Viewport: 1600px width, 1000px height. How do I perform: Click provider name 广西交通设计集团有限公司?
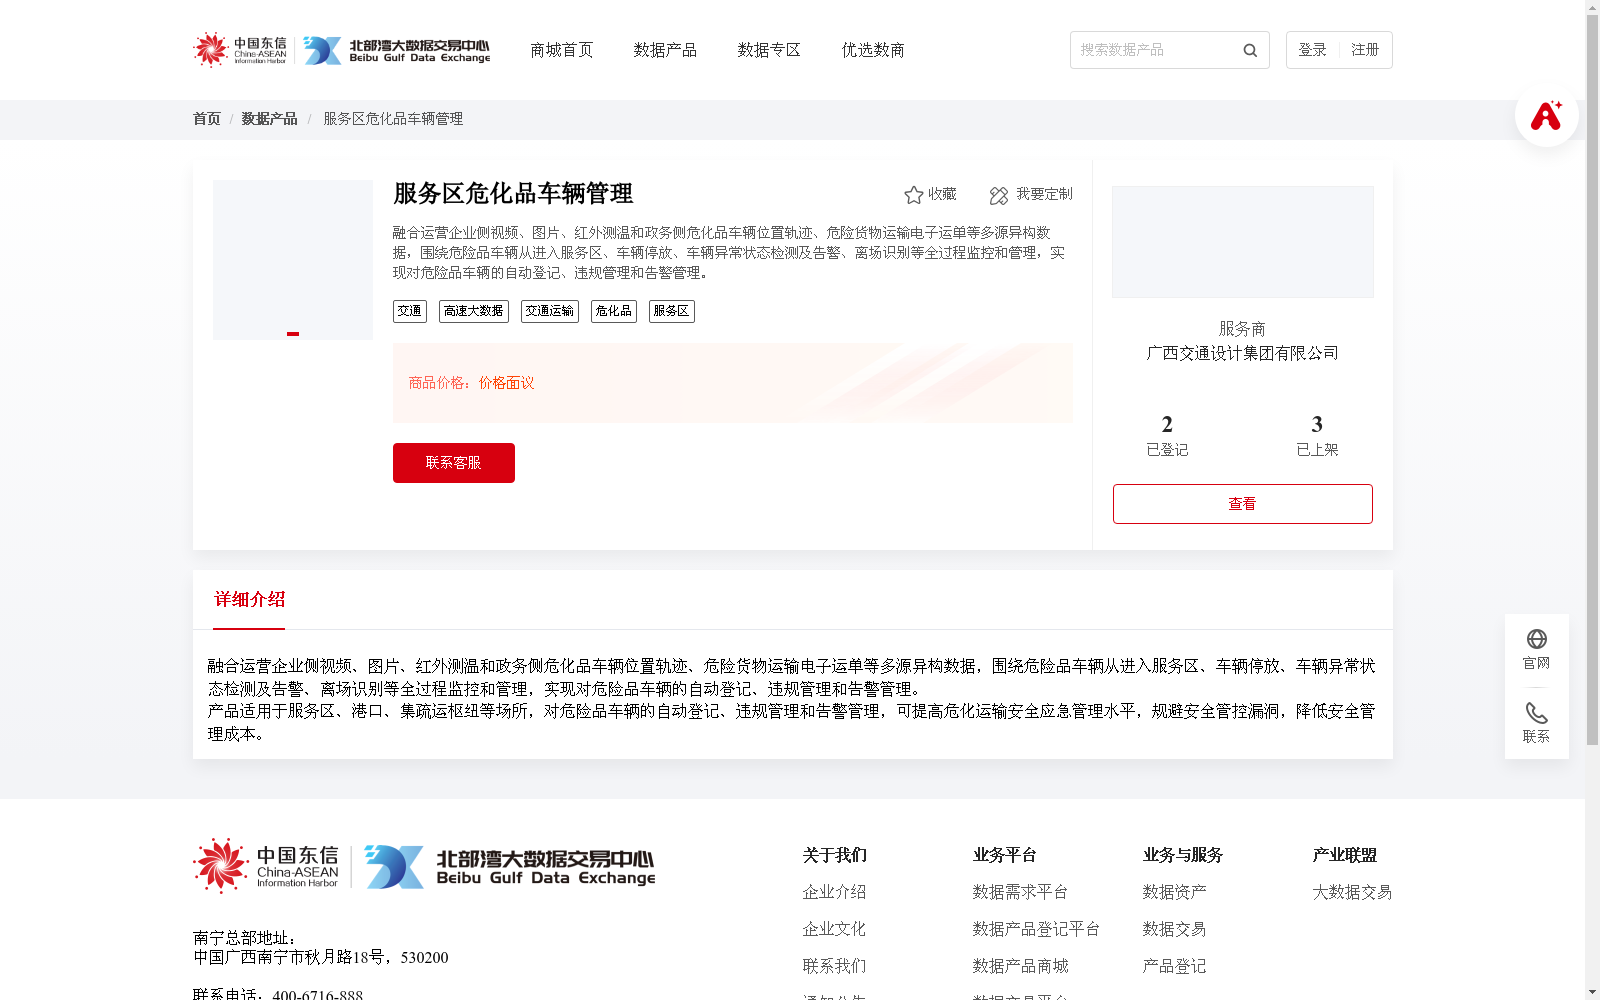click(1243, 353)
